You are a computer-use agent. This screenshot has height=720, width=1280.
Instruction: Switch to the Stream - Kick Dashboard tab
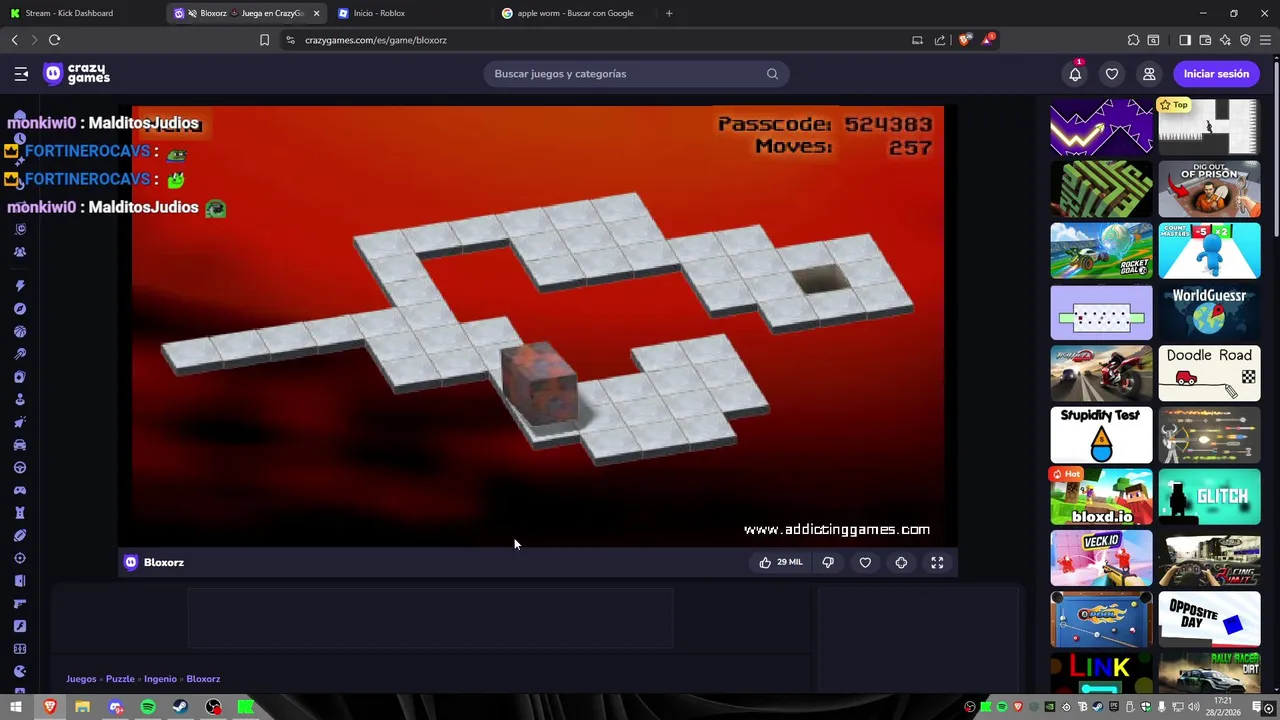(82, 13)
